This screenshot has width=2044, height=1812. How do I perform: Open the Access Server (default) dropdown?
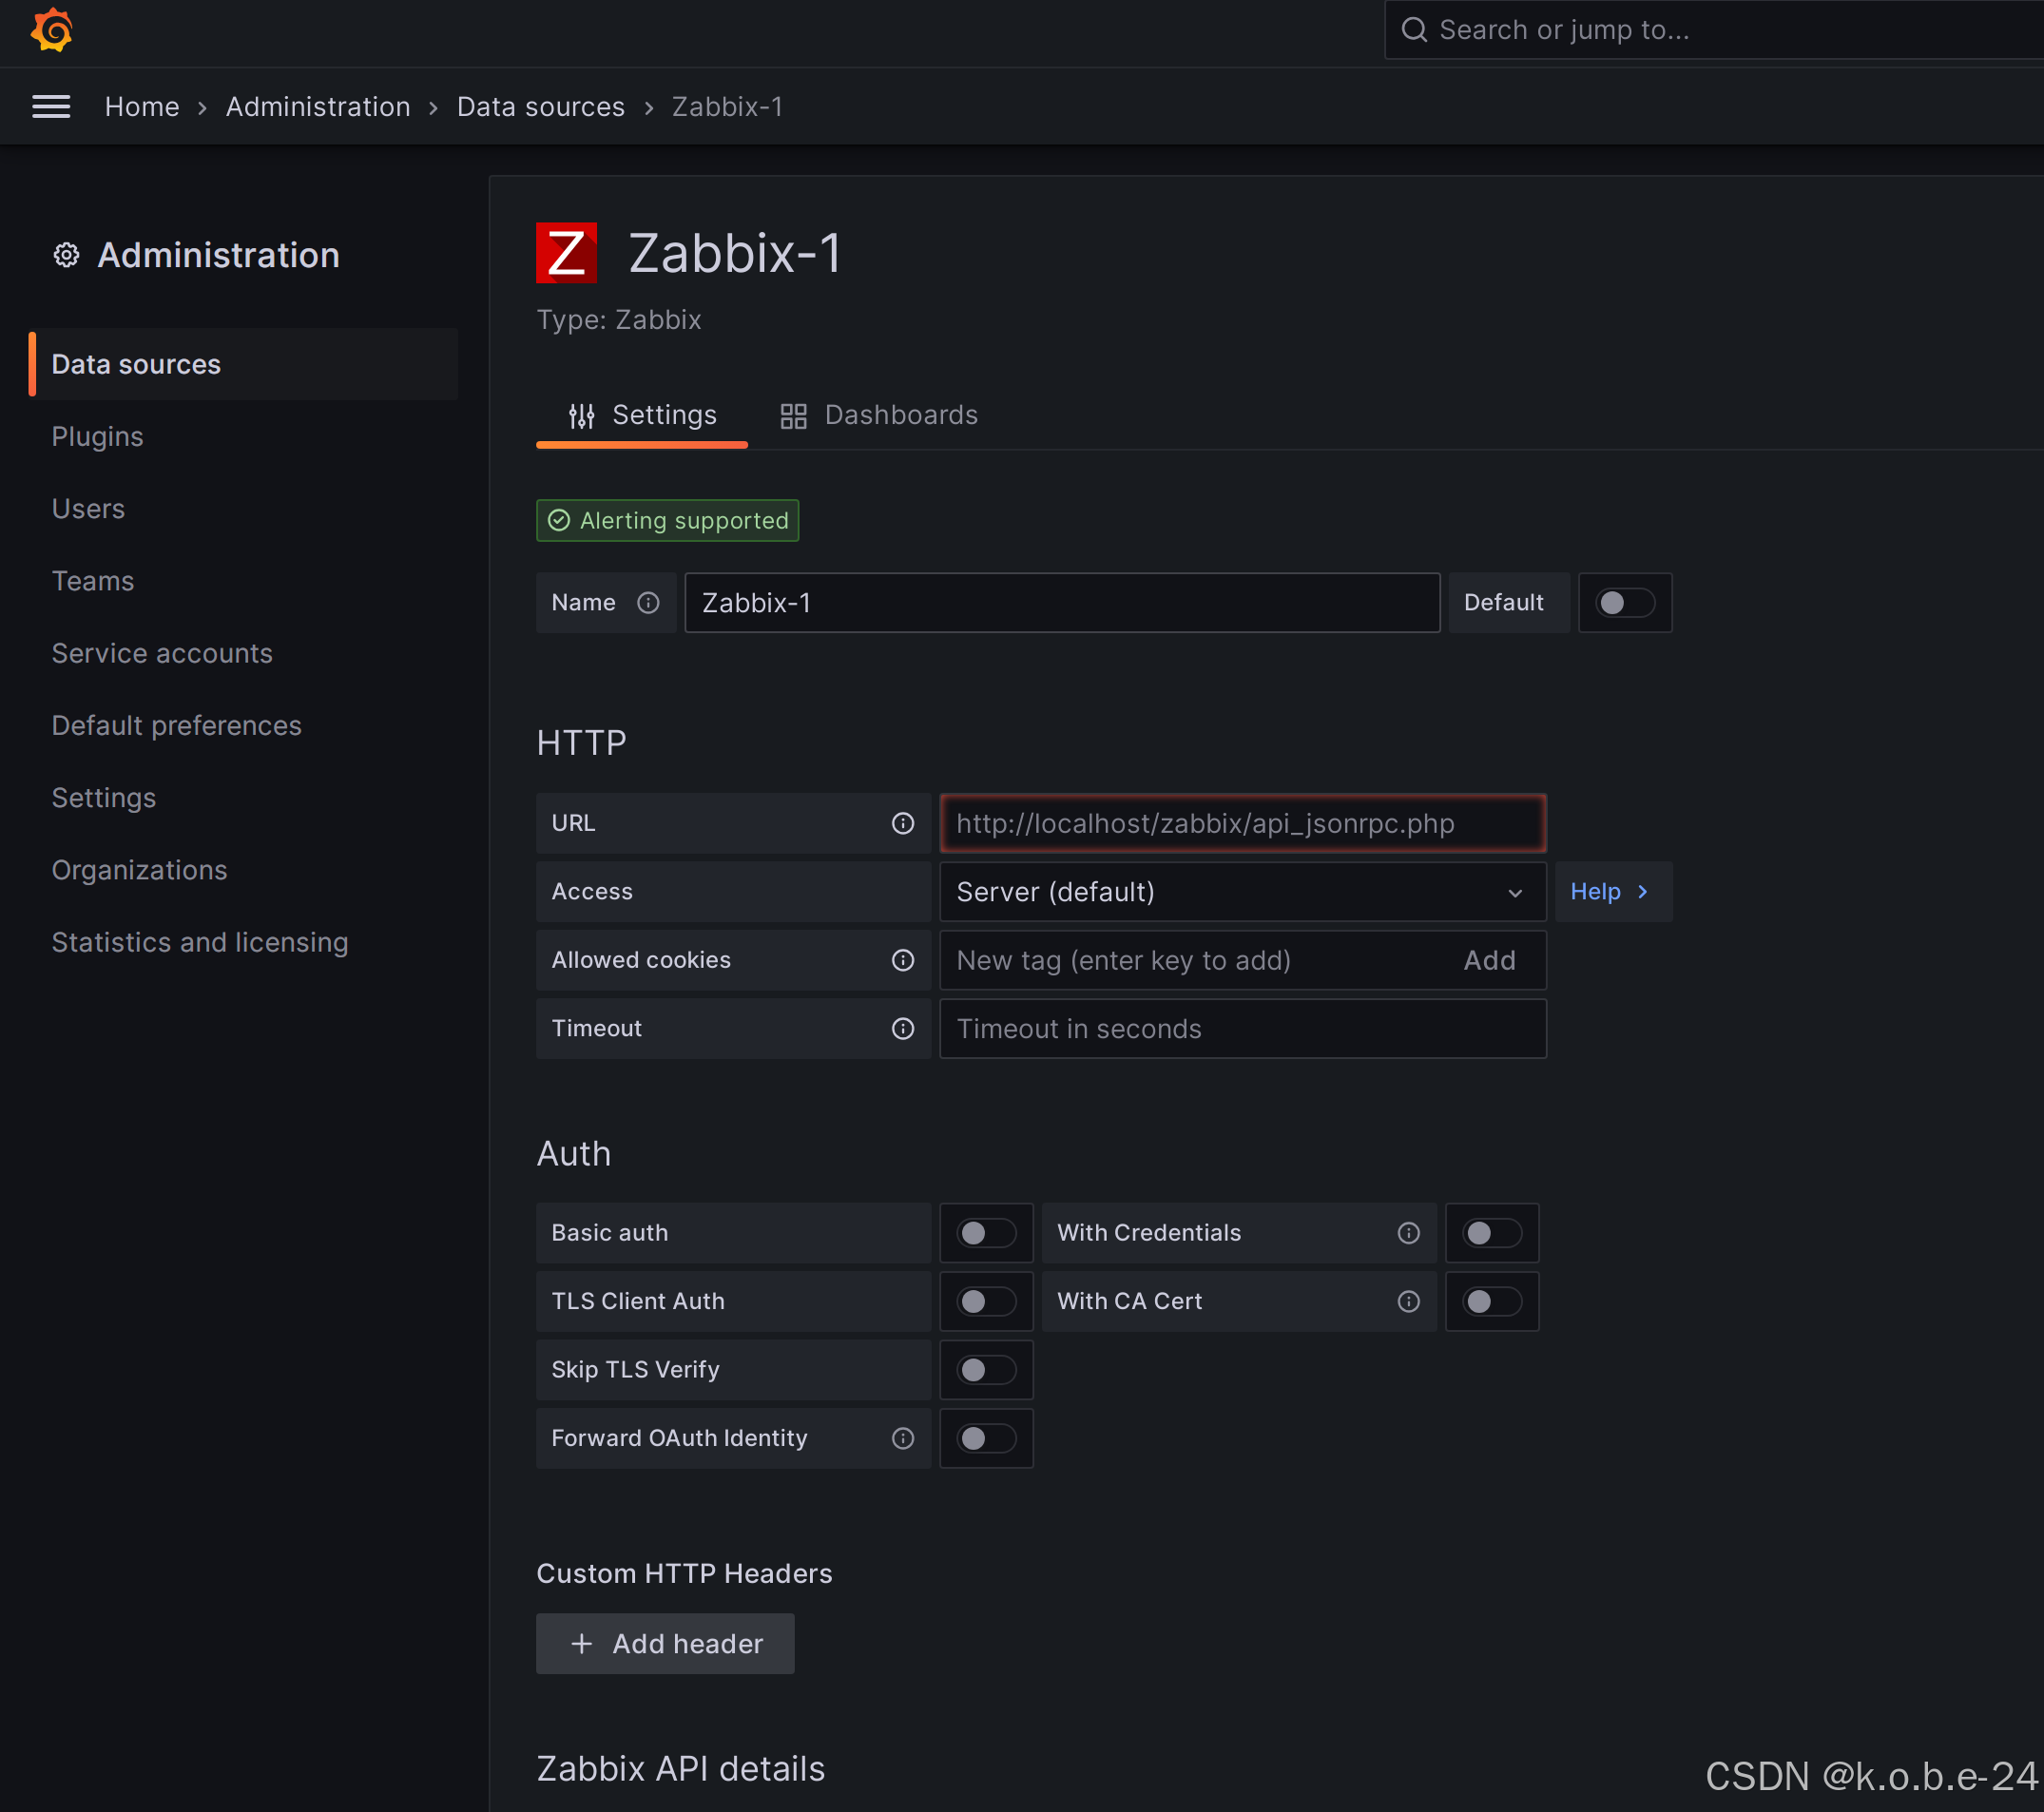click(1243, 892)
